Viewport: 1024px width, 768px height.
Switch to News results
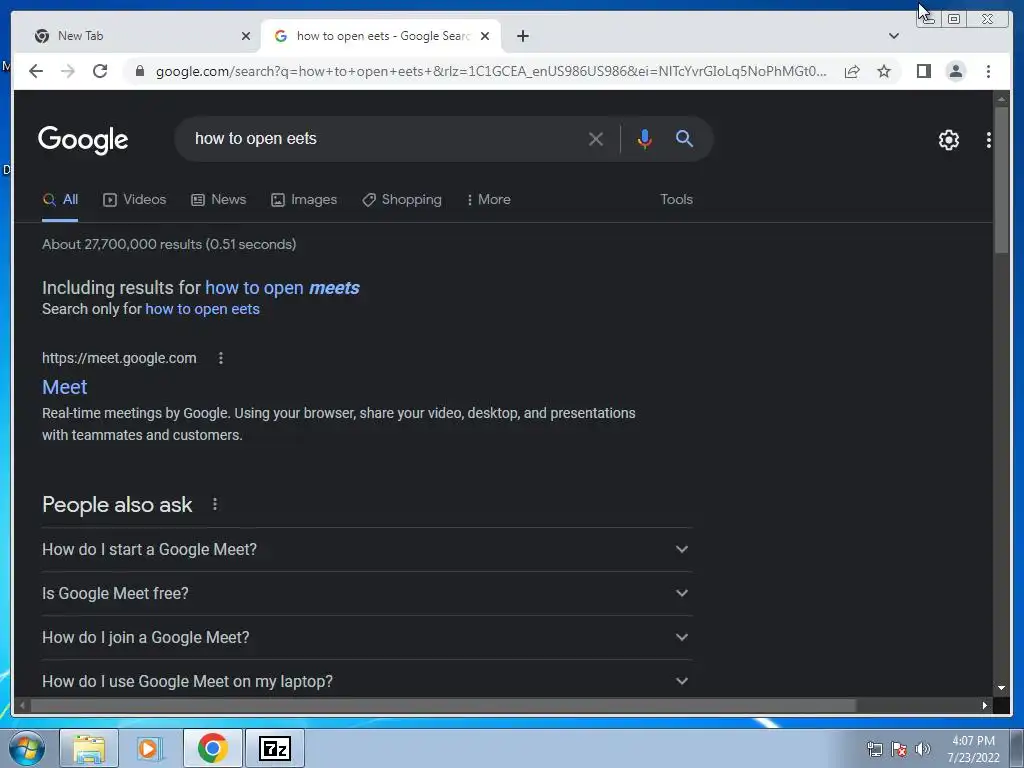[x=218, y=199]
